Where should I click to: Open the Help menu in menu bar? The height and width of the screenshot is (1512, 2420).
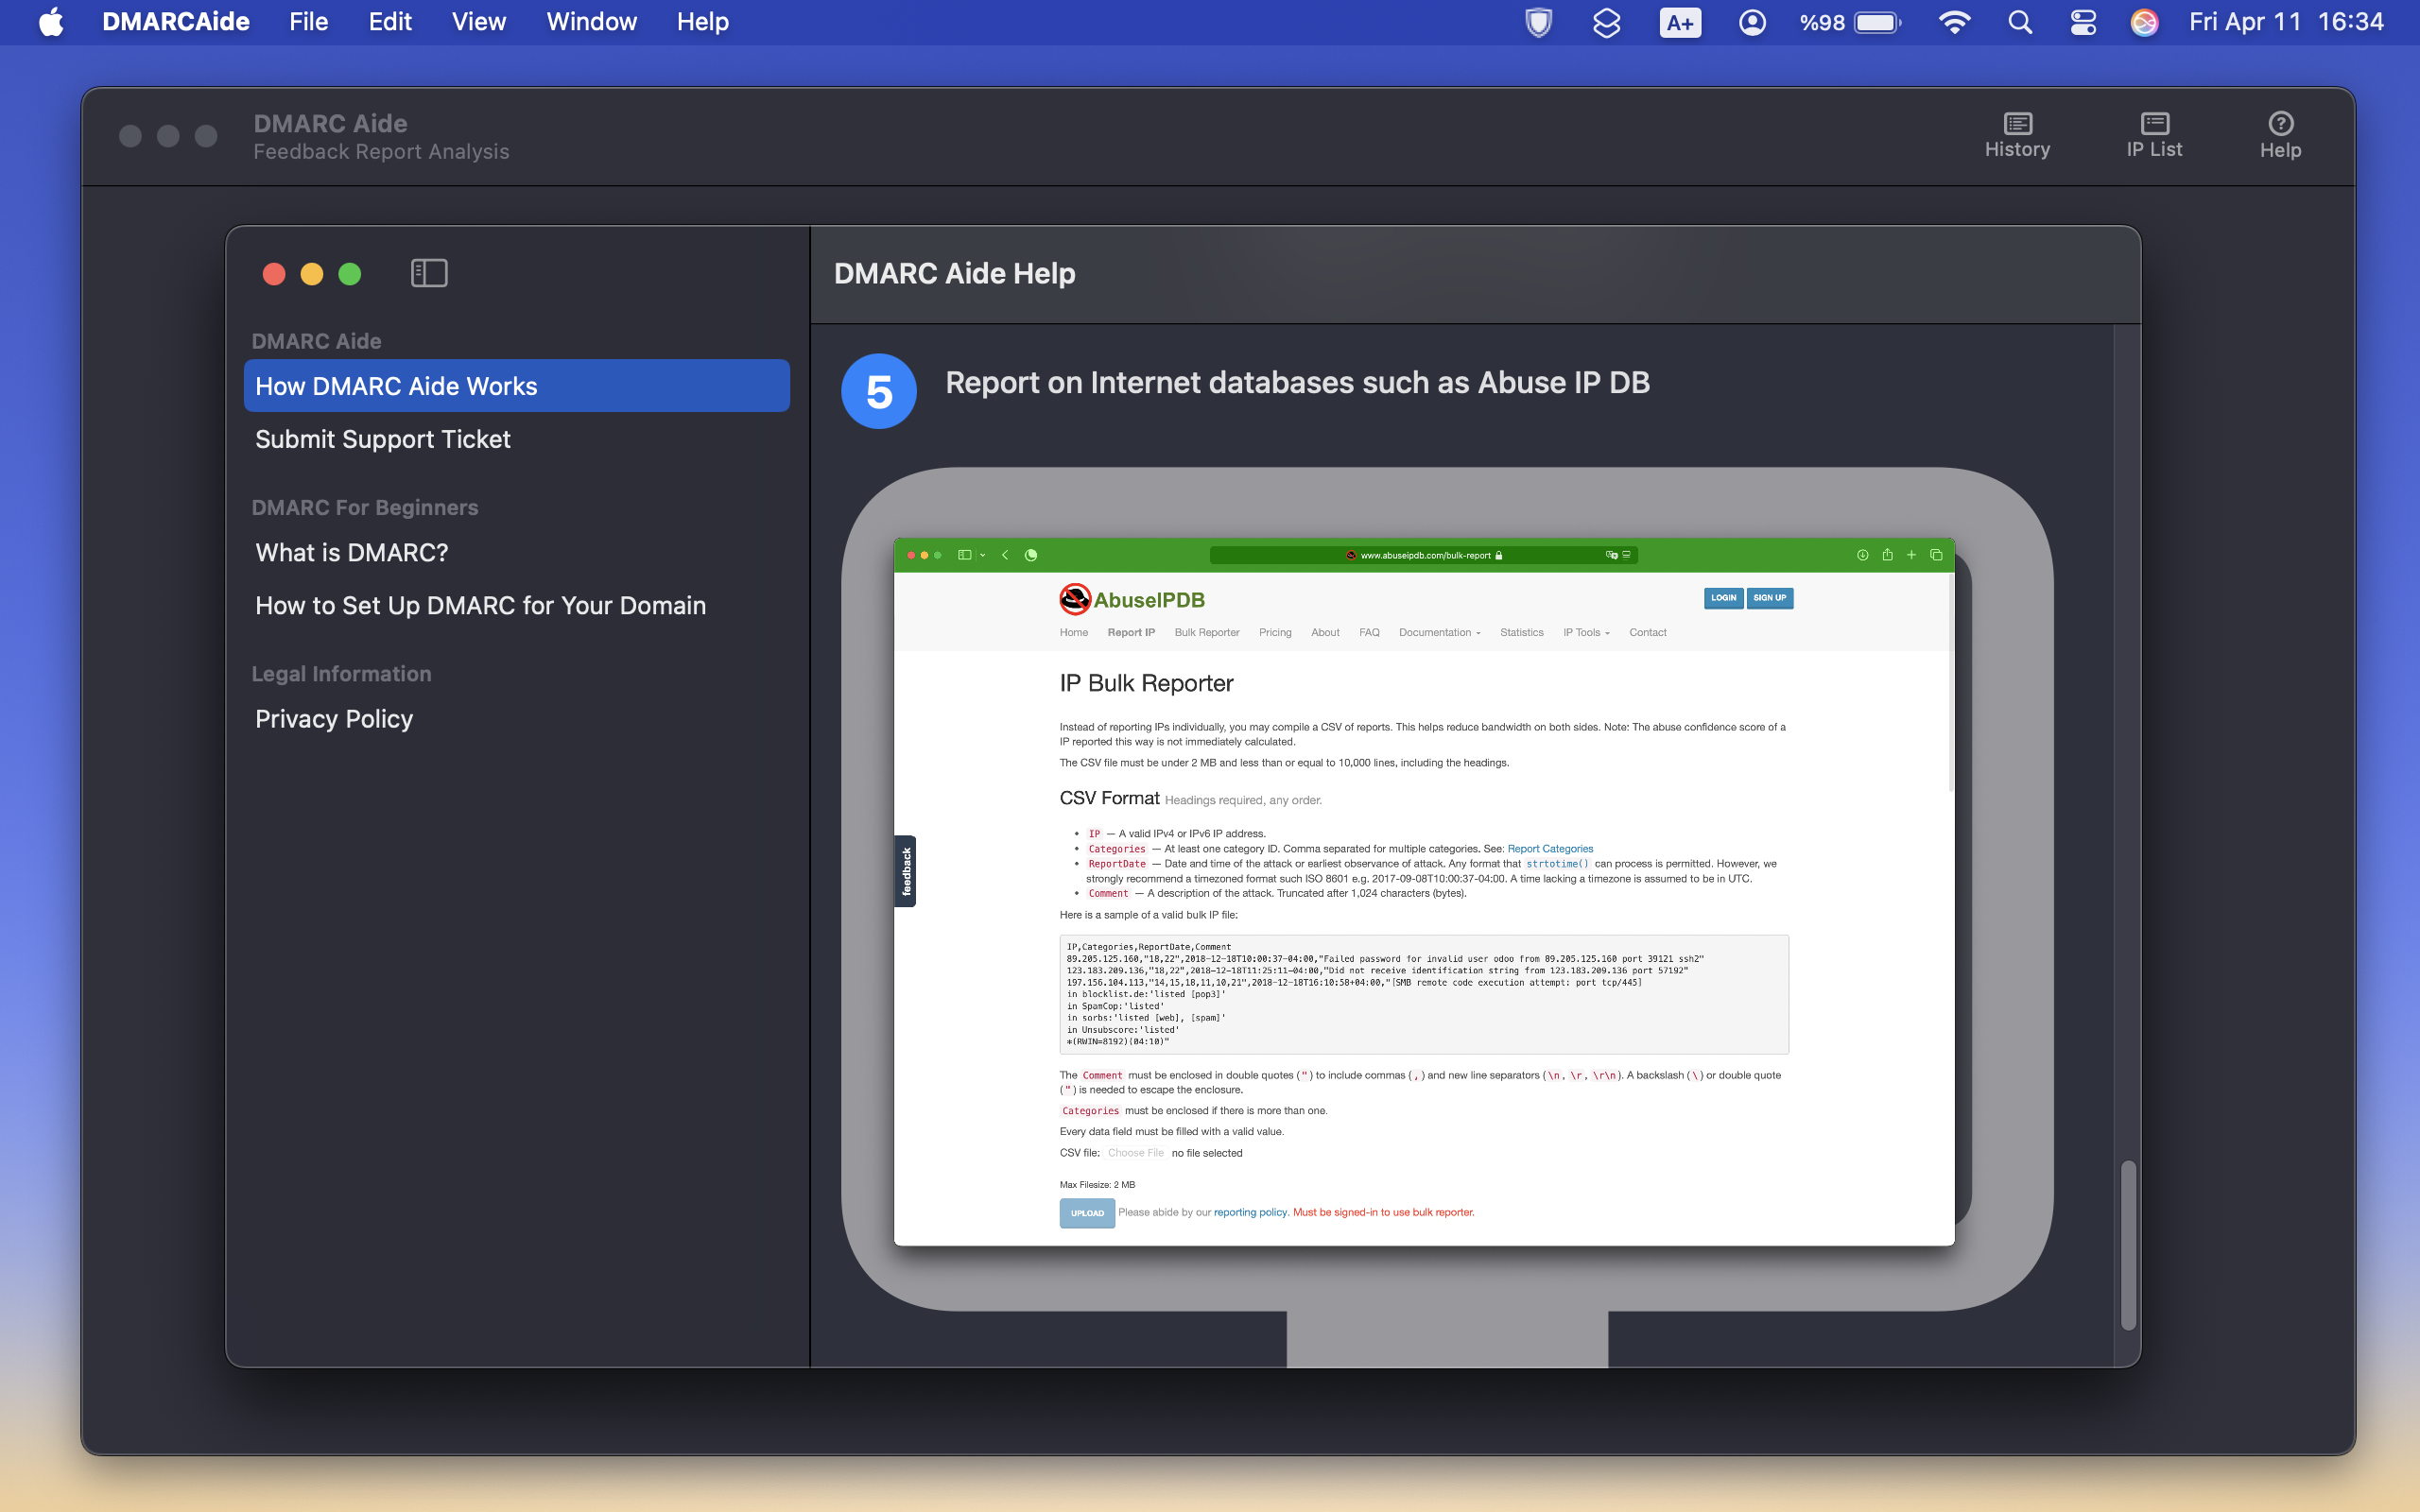(702, 22)
